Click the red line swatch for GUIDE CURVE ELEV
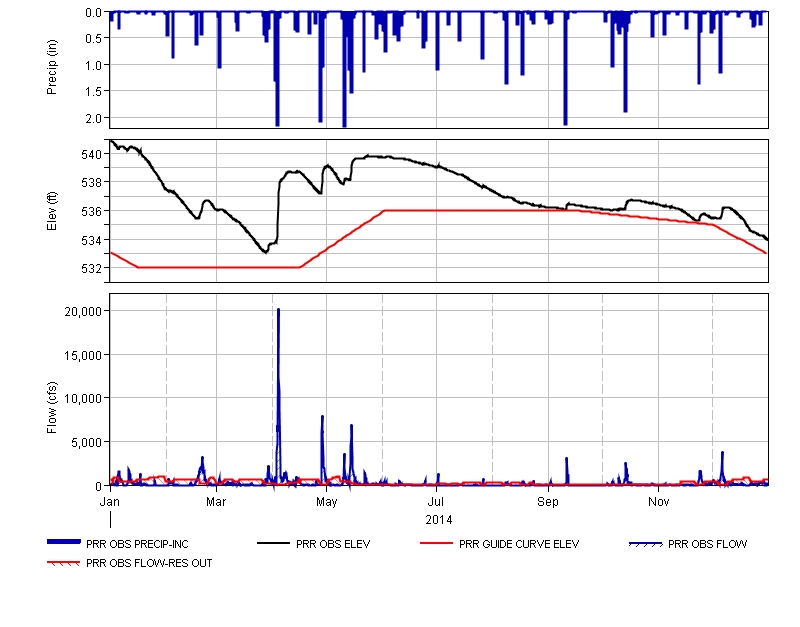Image resolution: width=800 pixels, height=627 pixels. click(436, 543)
